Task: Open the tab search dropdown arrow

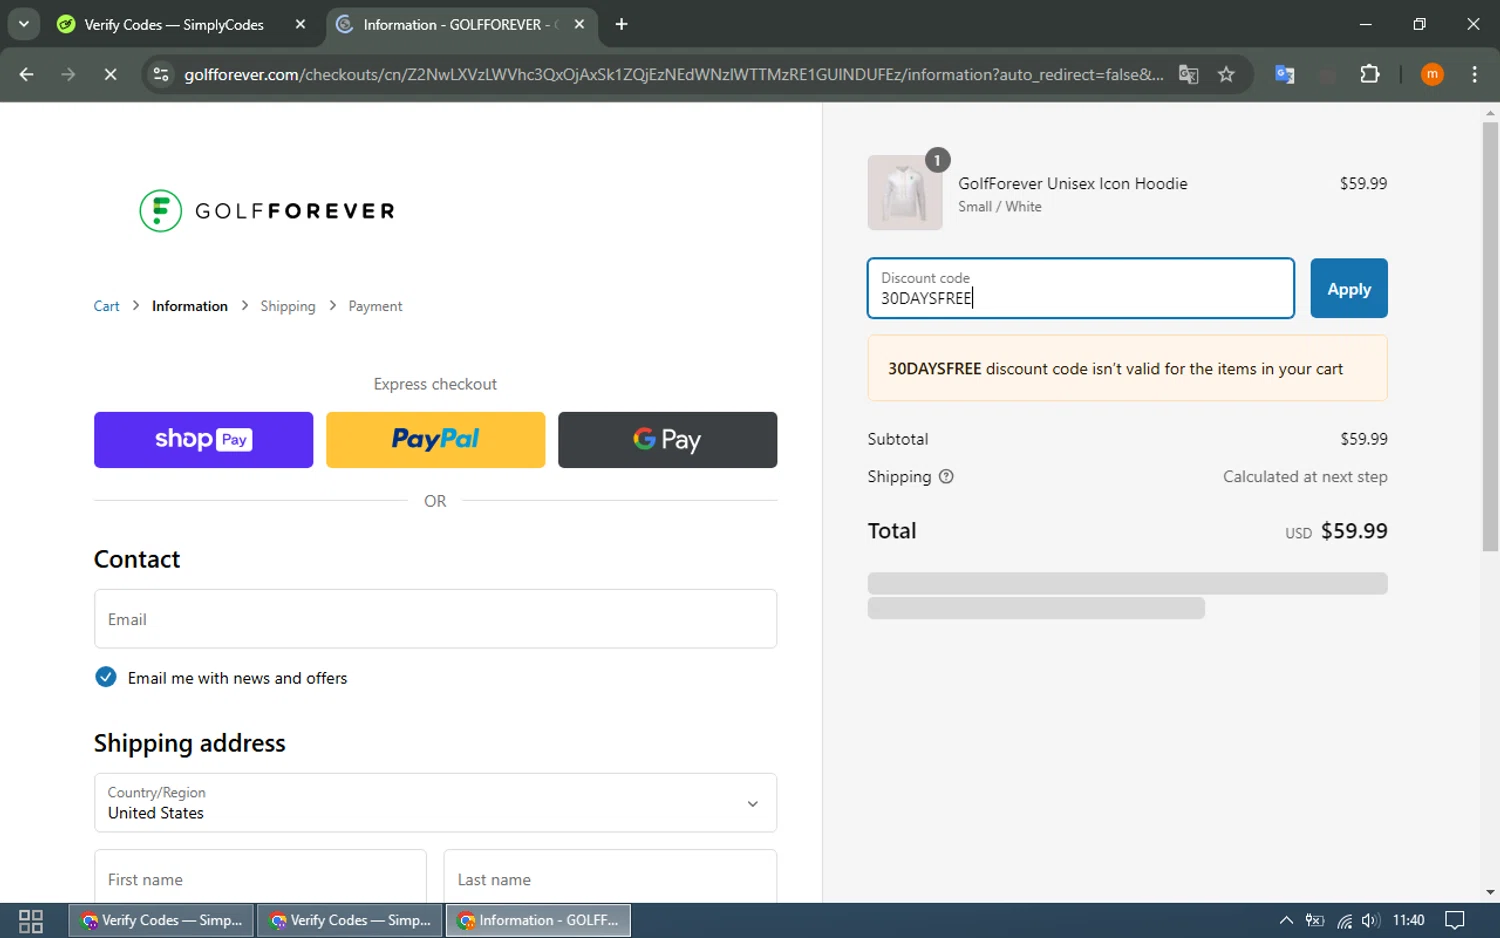Action: [23, 24]
